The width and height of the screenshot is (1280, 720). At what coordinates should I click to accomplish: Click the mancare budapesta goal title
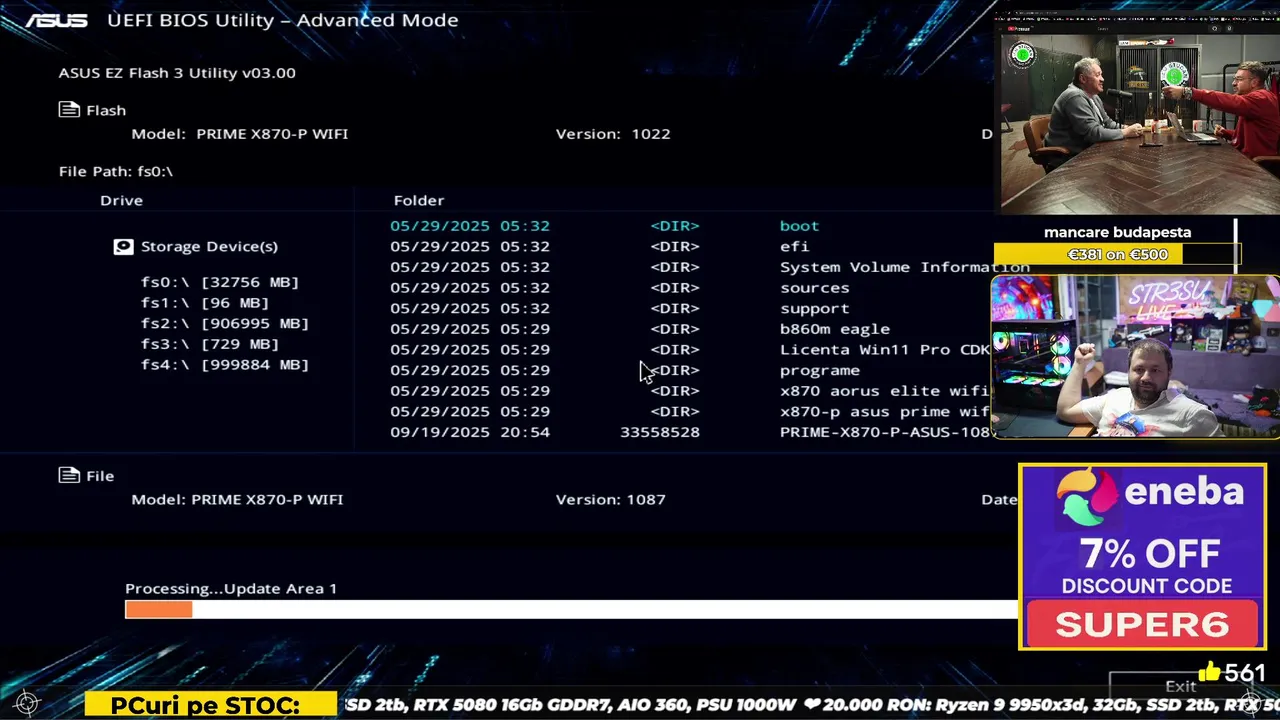pyautogui.click(x=1117, y=232)
